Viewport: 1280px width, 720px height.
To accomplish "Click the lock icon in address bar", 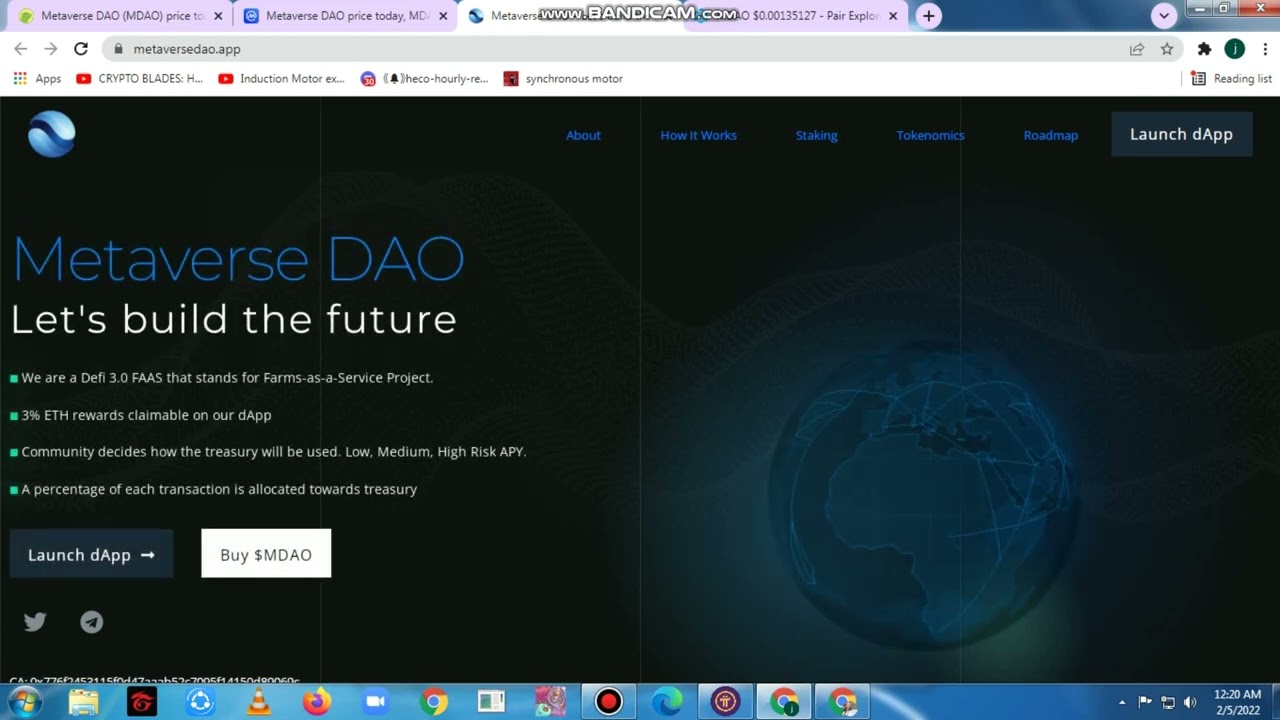I will click(118, 48).
